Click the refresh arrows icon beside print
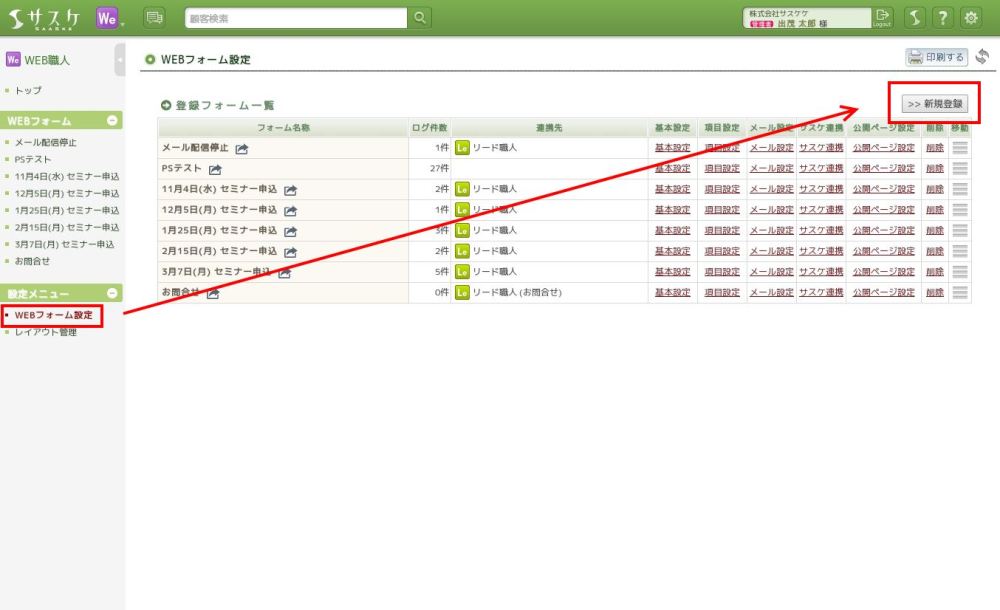The height and width of the screenshot is (610, 1000). click(982, 57)
